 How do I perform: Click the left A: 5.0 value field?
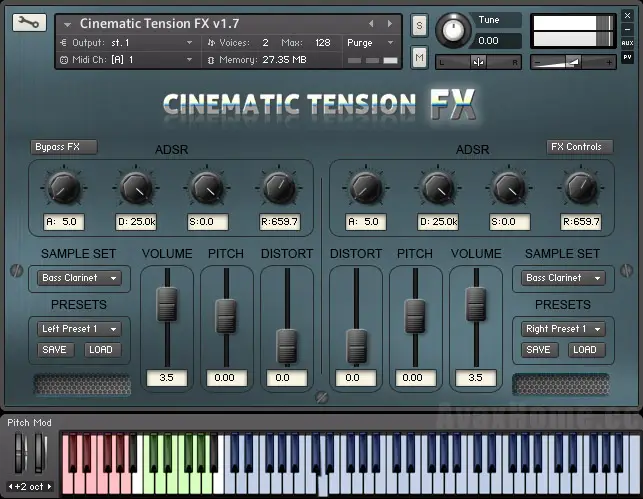tap(64, 222)
